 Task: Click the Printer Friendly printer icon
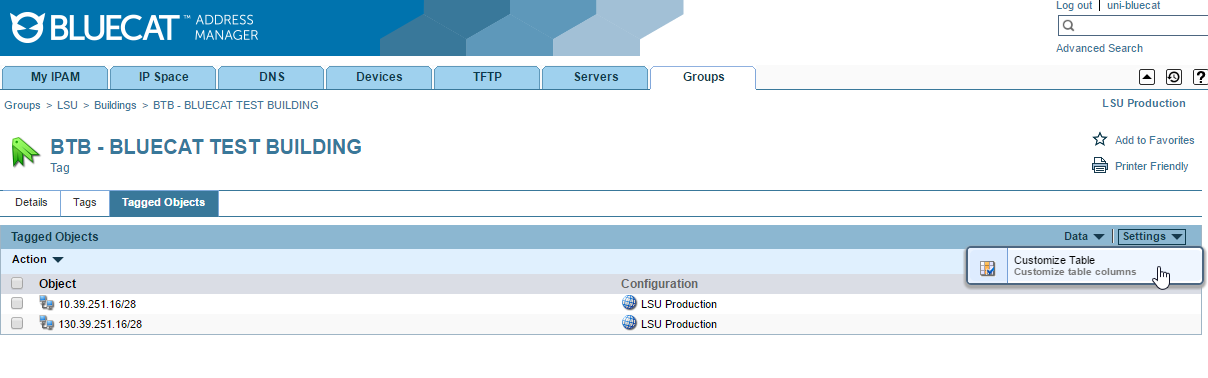[1099, 166]
